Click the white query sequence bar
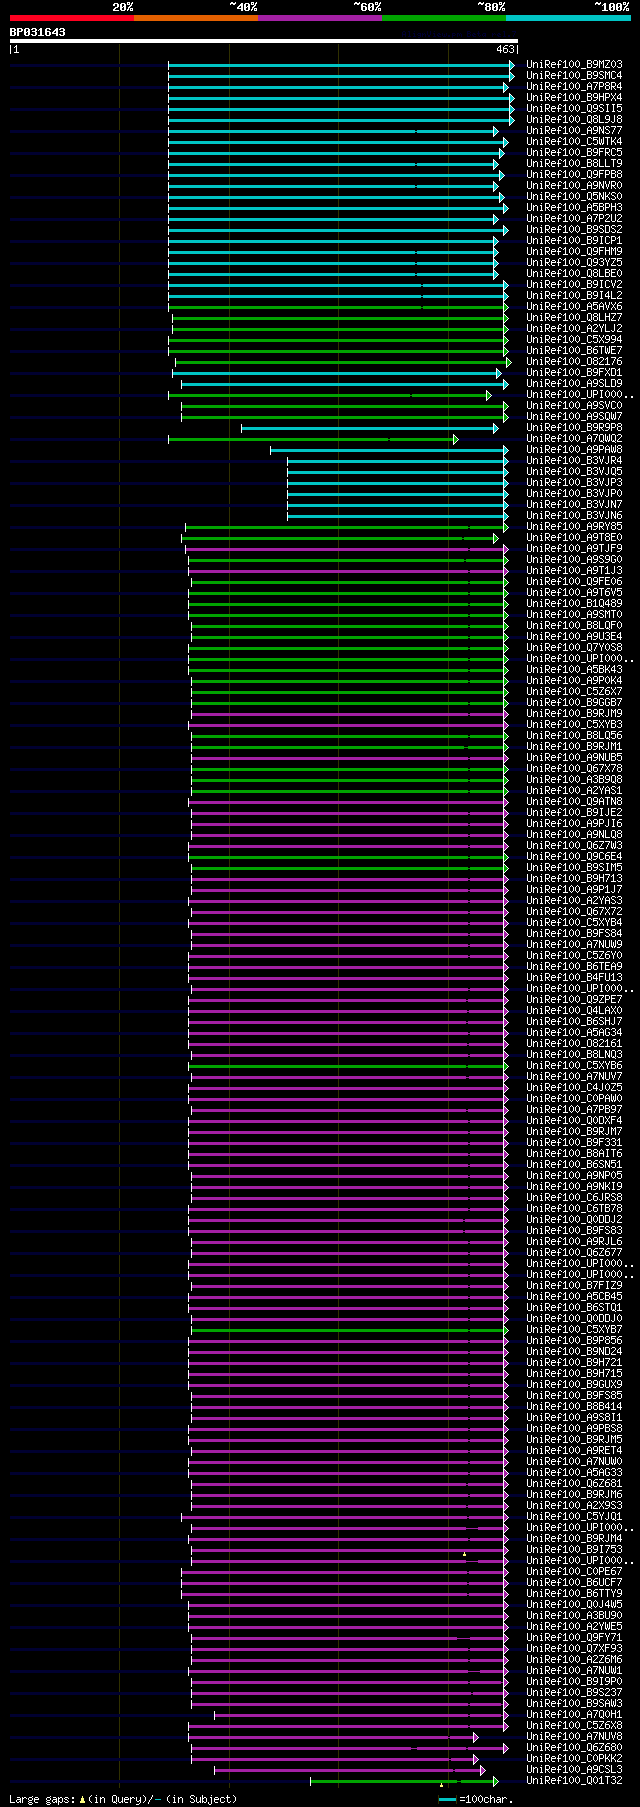 (264, 41)
